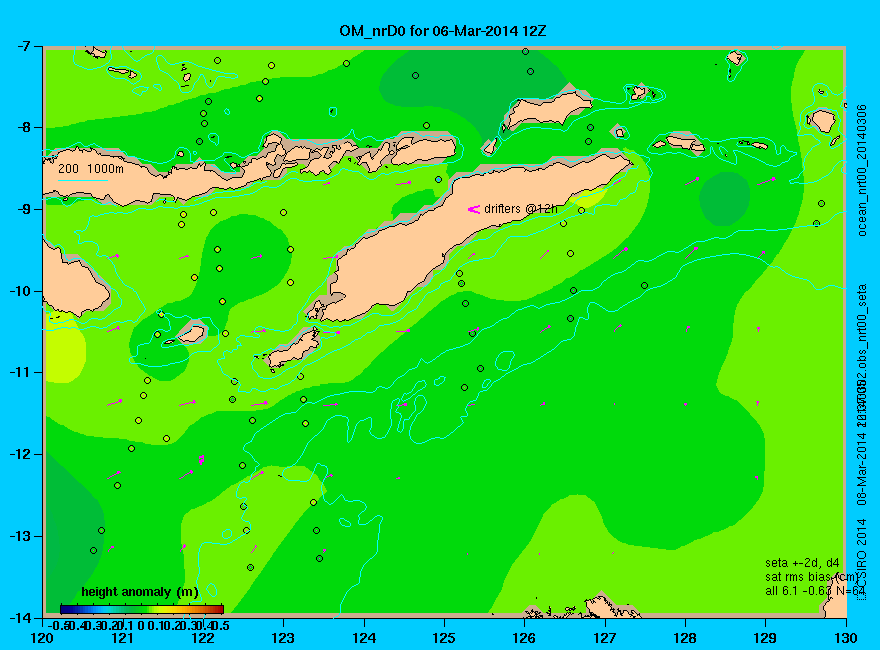Click the 128 longitude axis label

[x=685, y=639]
